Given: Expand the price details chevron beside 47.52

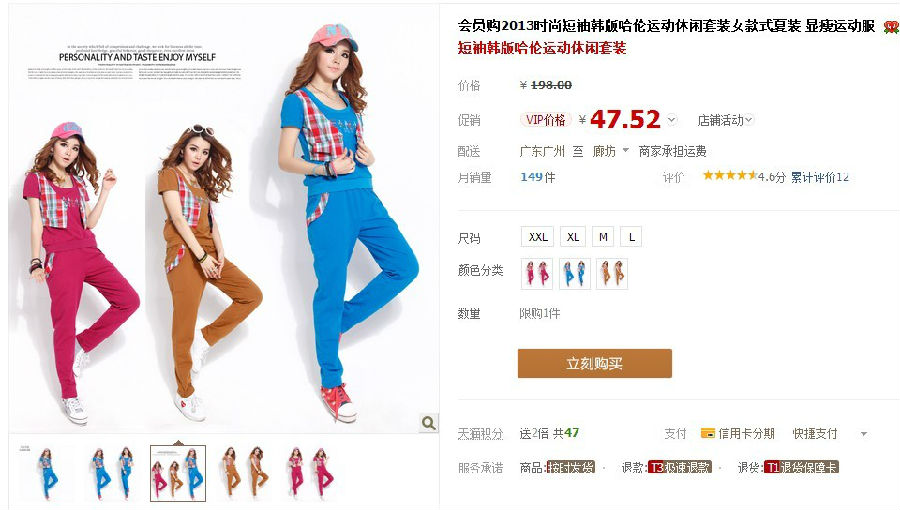Looking at the screenshot, I should pyautogui.click(x=672, y=120).
